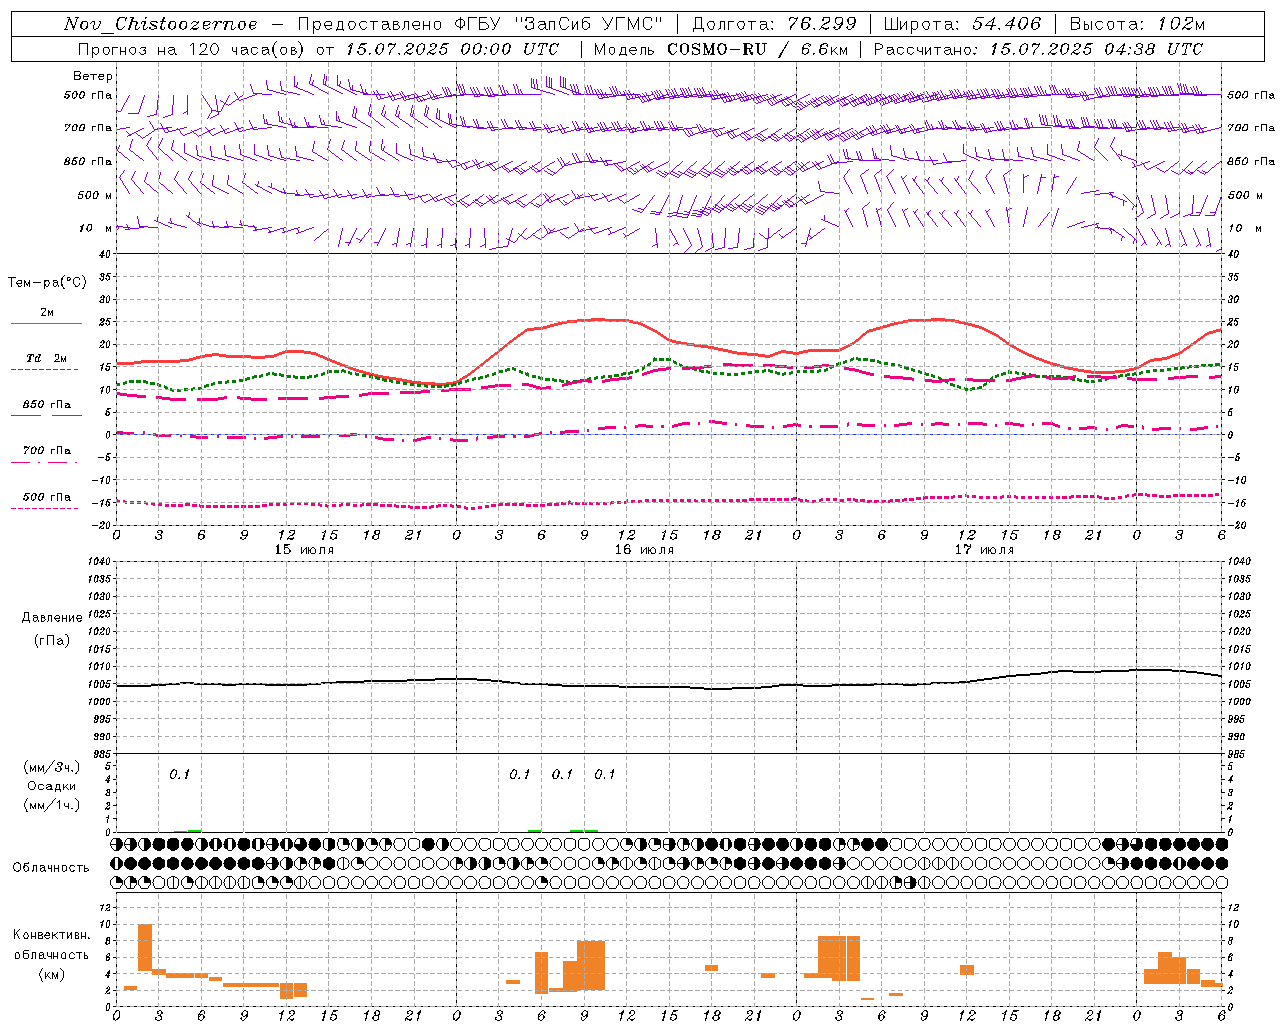Click the text Прогноз на 120 часа(ов)
Screen dimensions: 1280x1024
(x=192, y=49)
